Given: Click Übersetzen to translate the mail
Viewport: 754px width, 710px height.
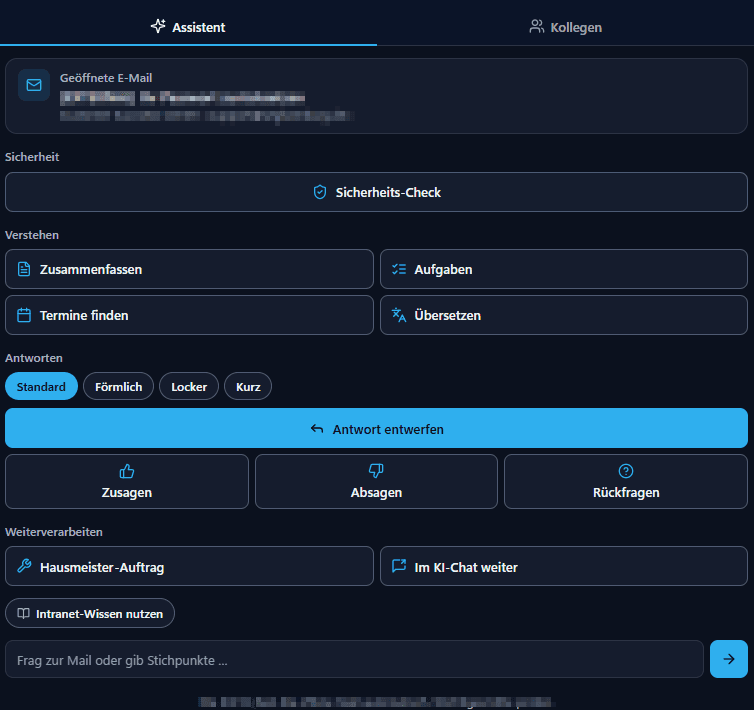Looking at the screenshot, I should pyautogui.click(x=564, y=315).
